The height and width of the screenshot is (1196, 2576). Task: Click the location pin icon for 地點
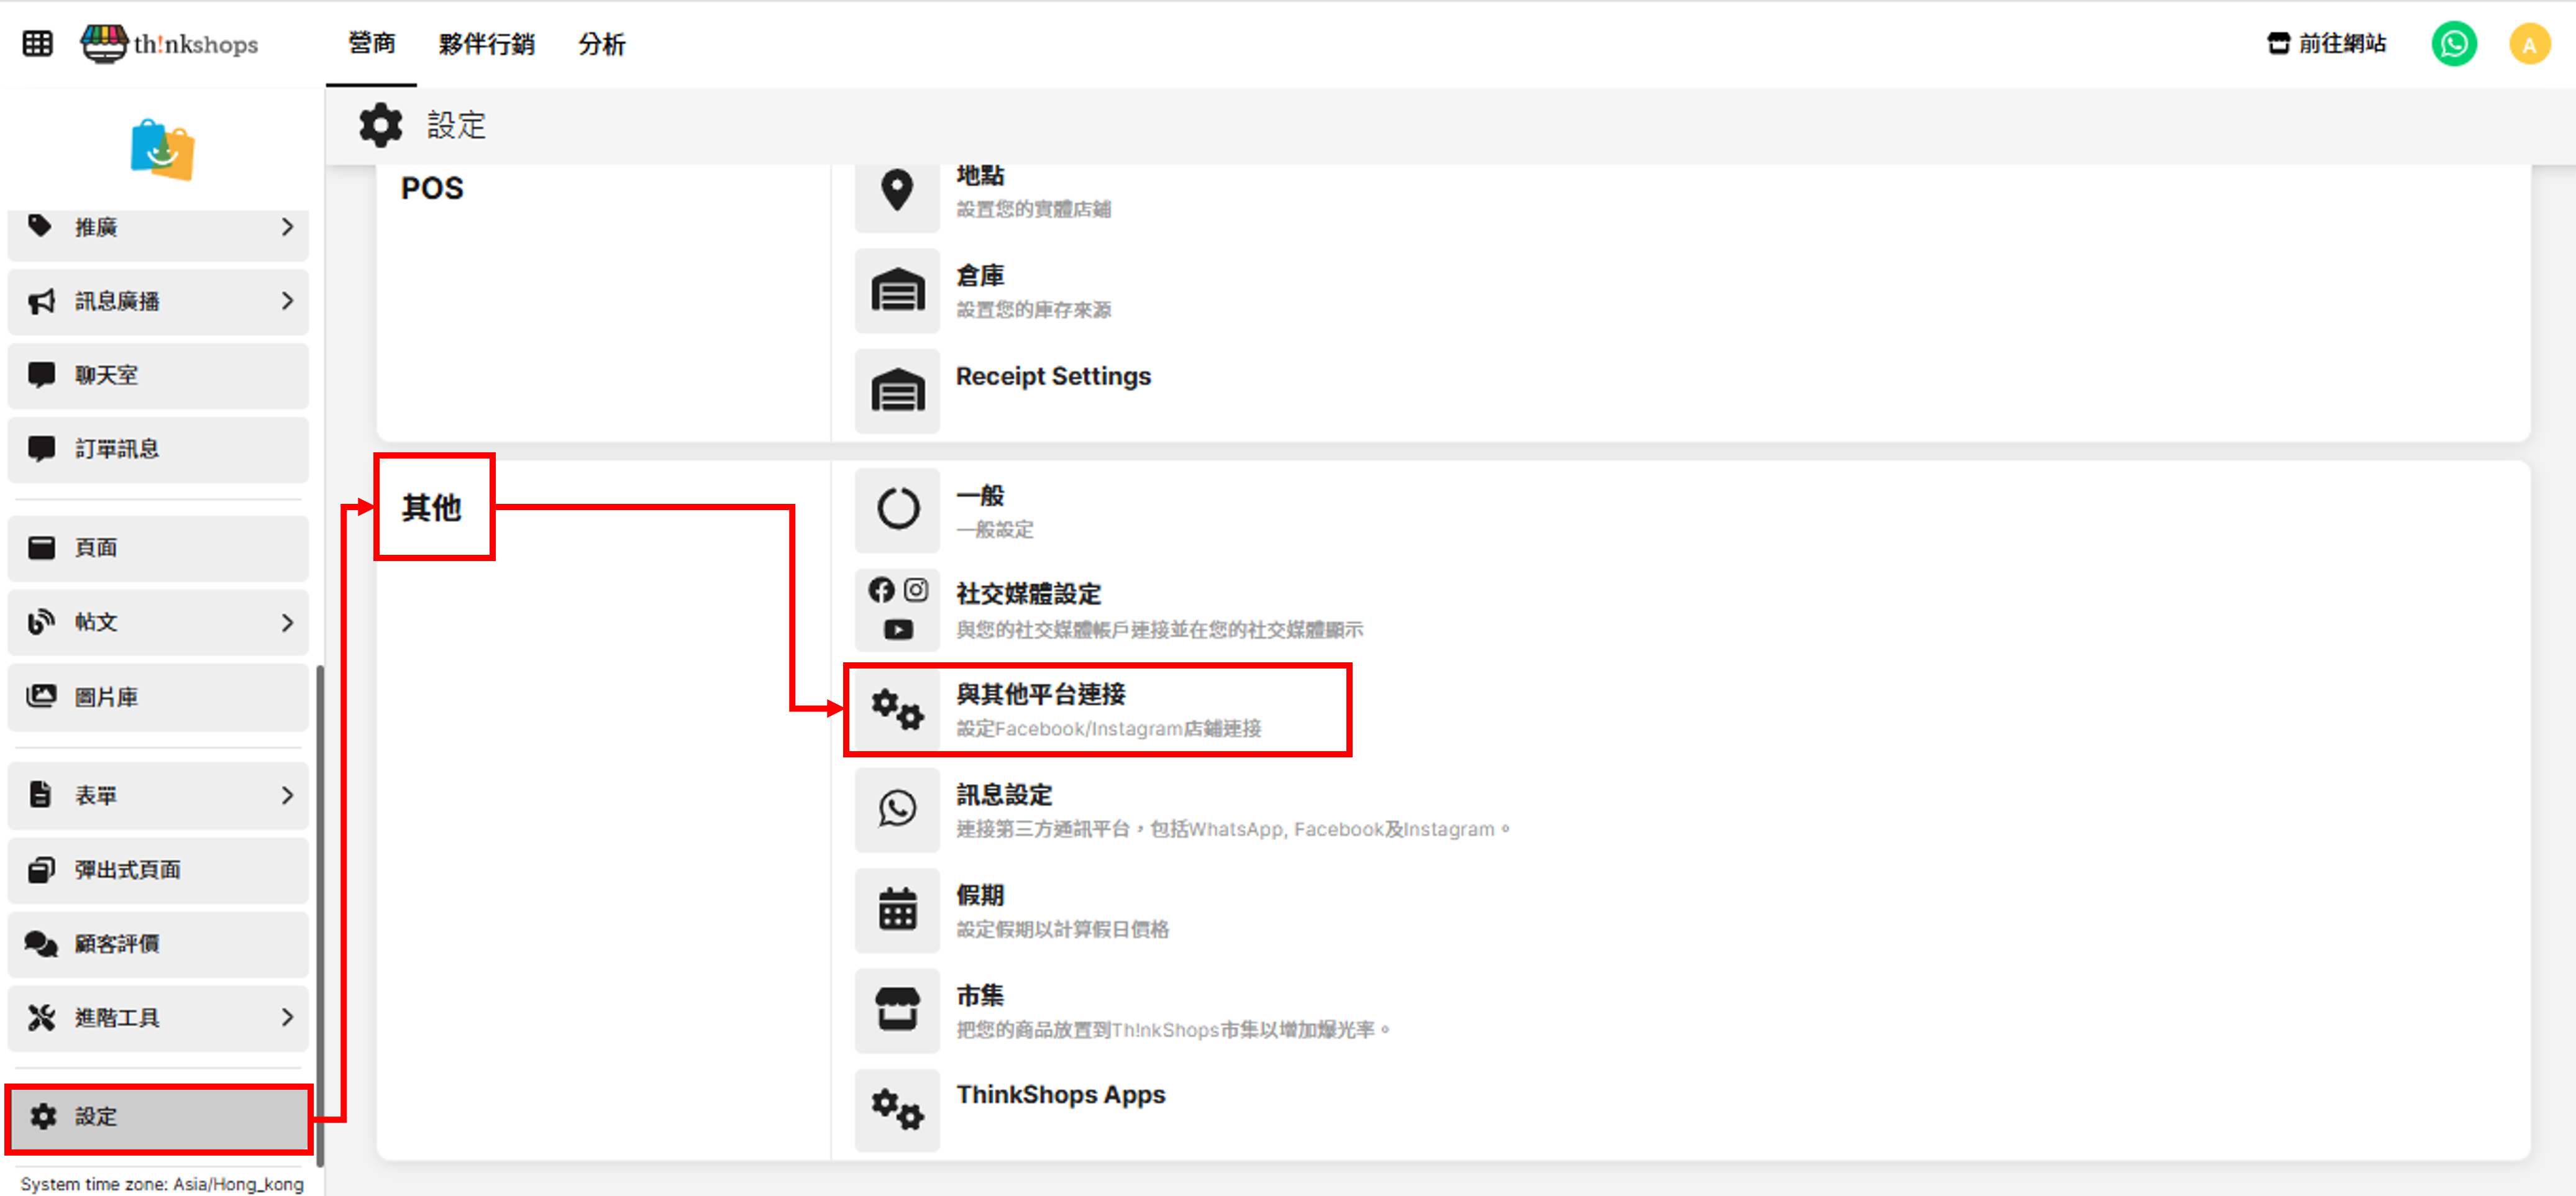tap(897, 190)
